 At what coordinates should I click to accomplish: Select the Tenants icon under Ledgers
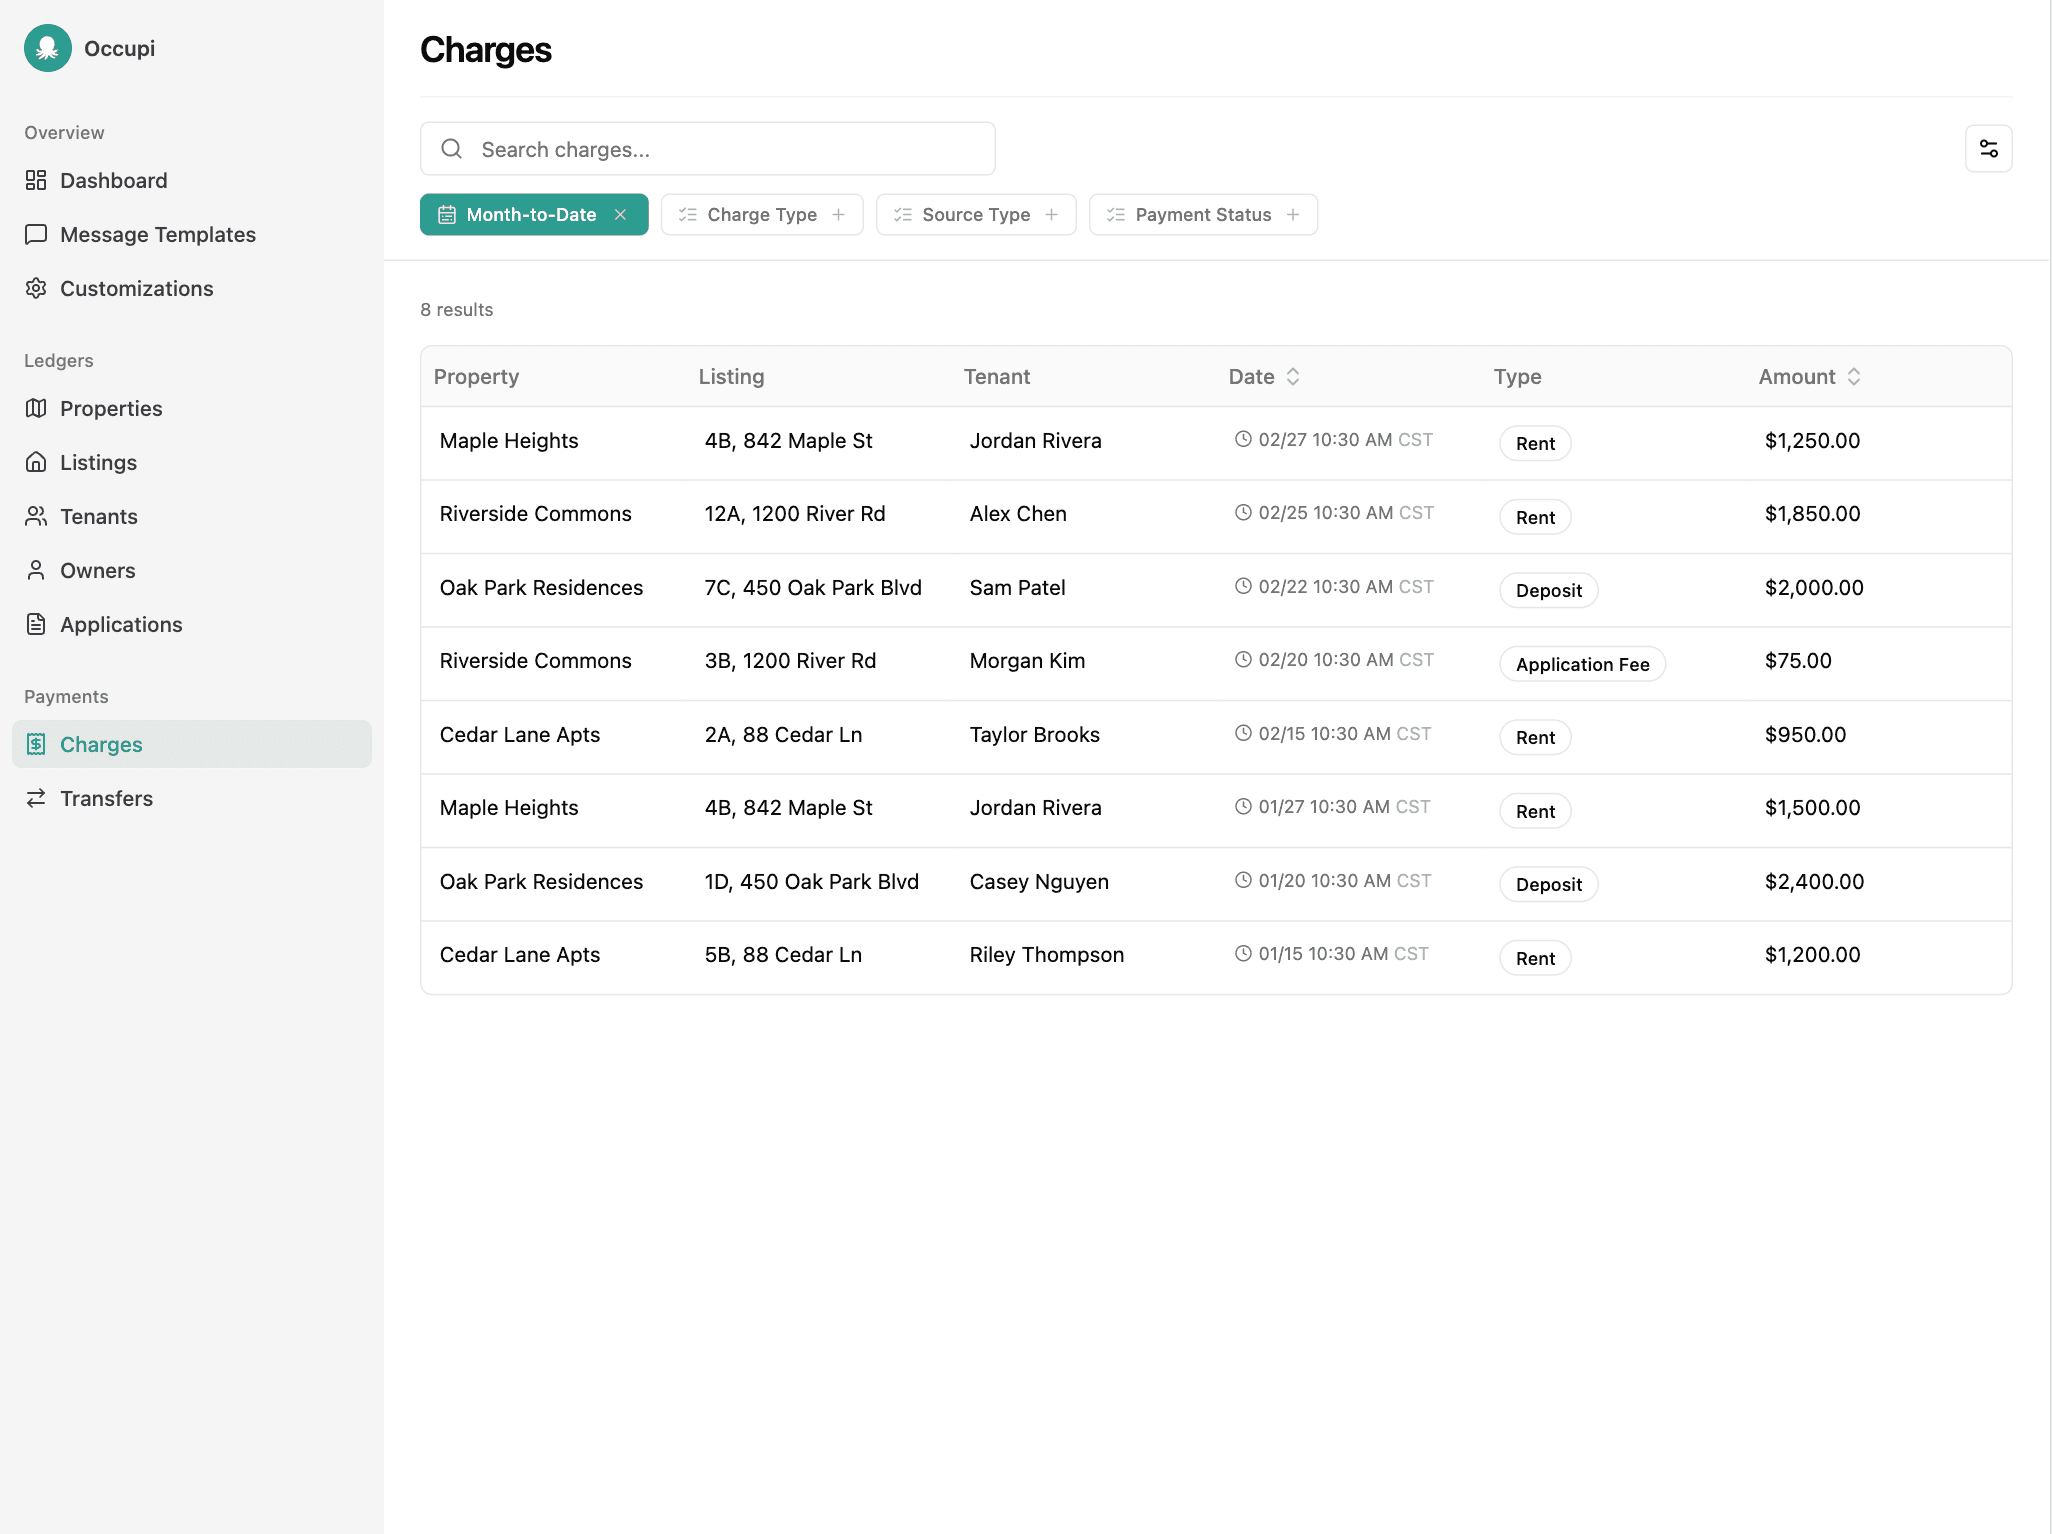coord(36,516)
